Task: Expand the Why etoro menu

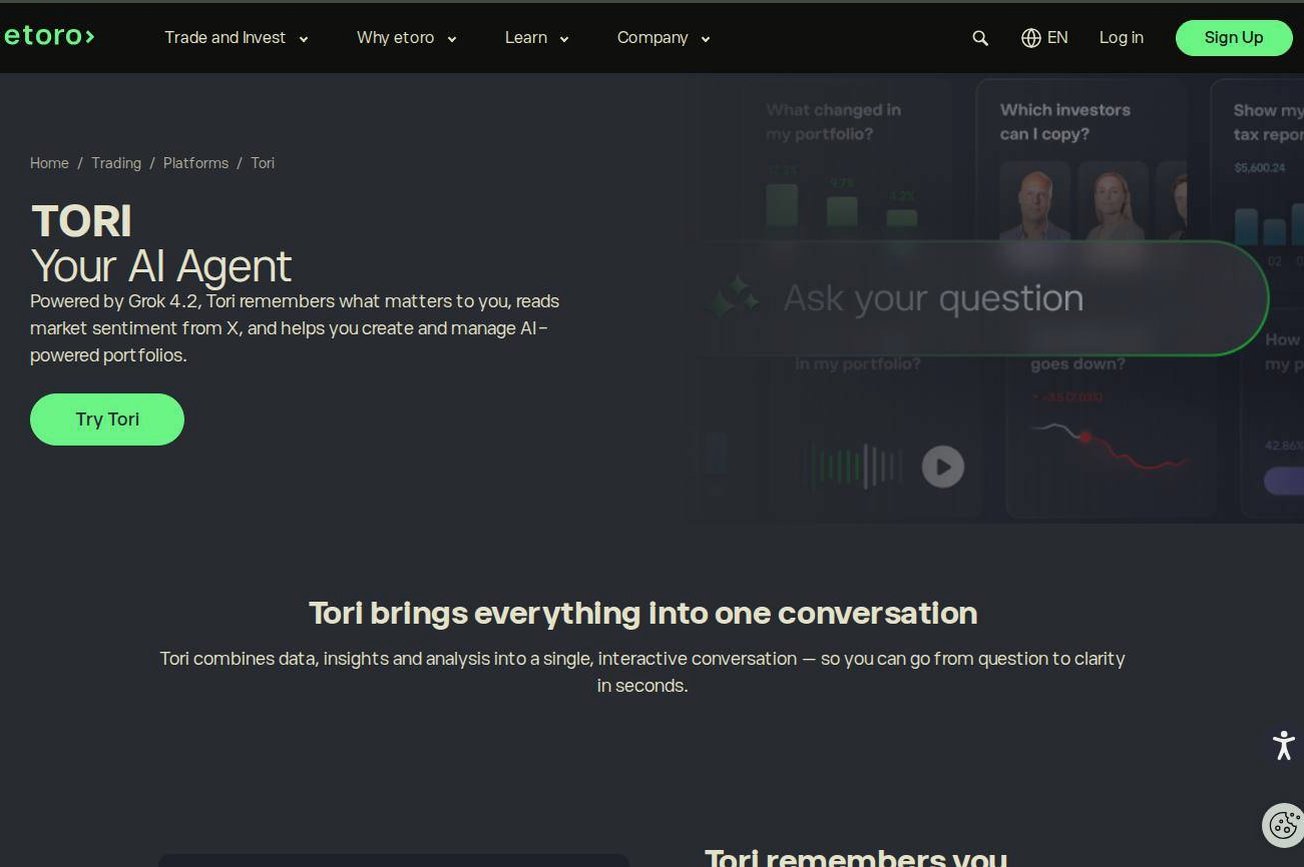Action: [x=406, y=38]
